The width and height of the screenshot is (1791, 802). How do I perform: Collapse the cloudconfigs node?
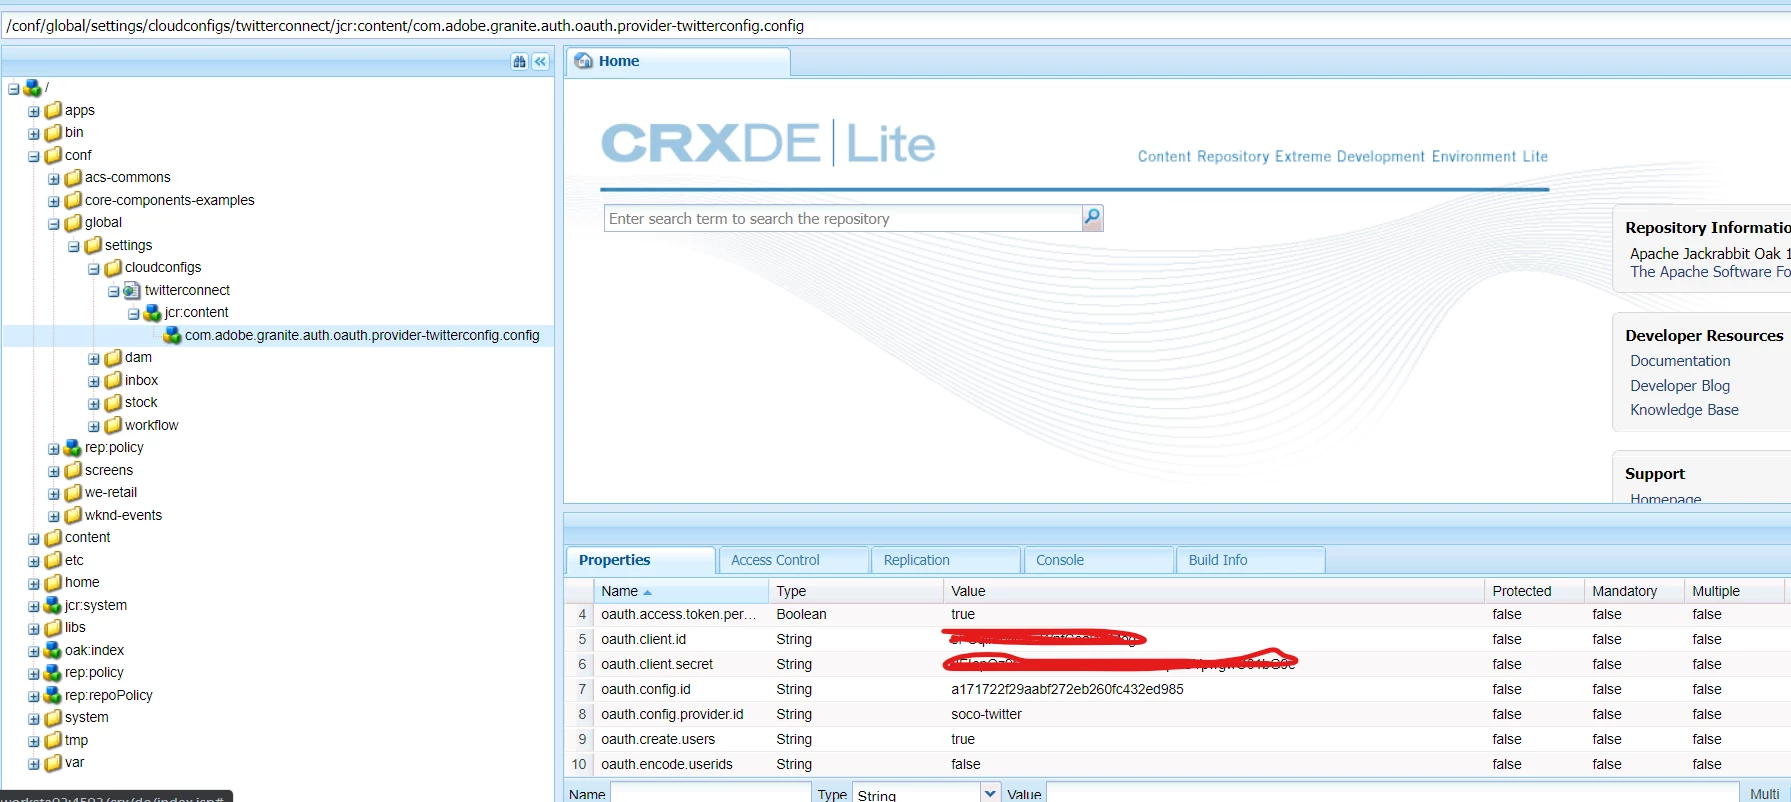coord(94,269)
